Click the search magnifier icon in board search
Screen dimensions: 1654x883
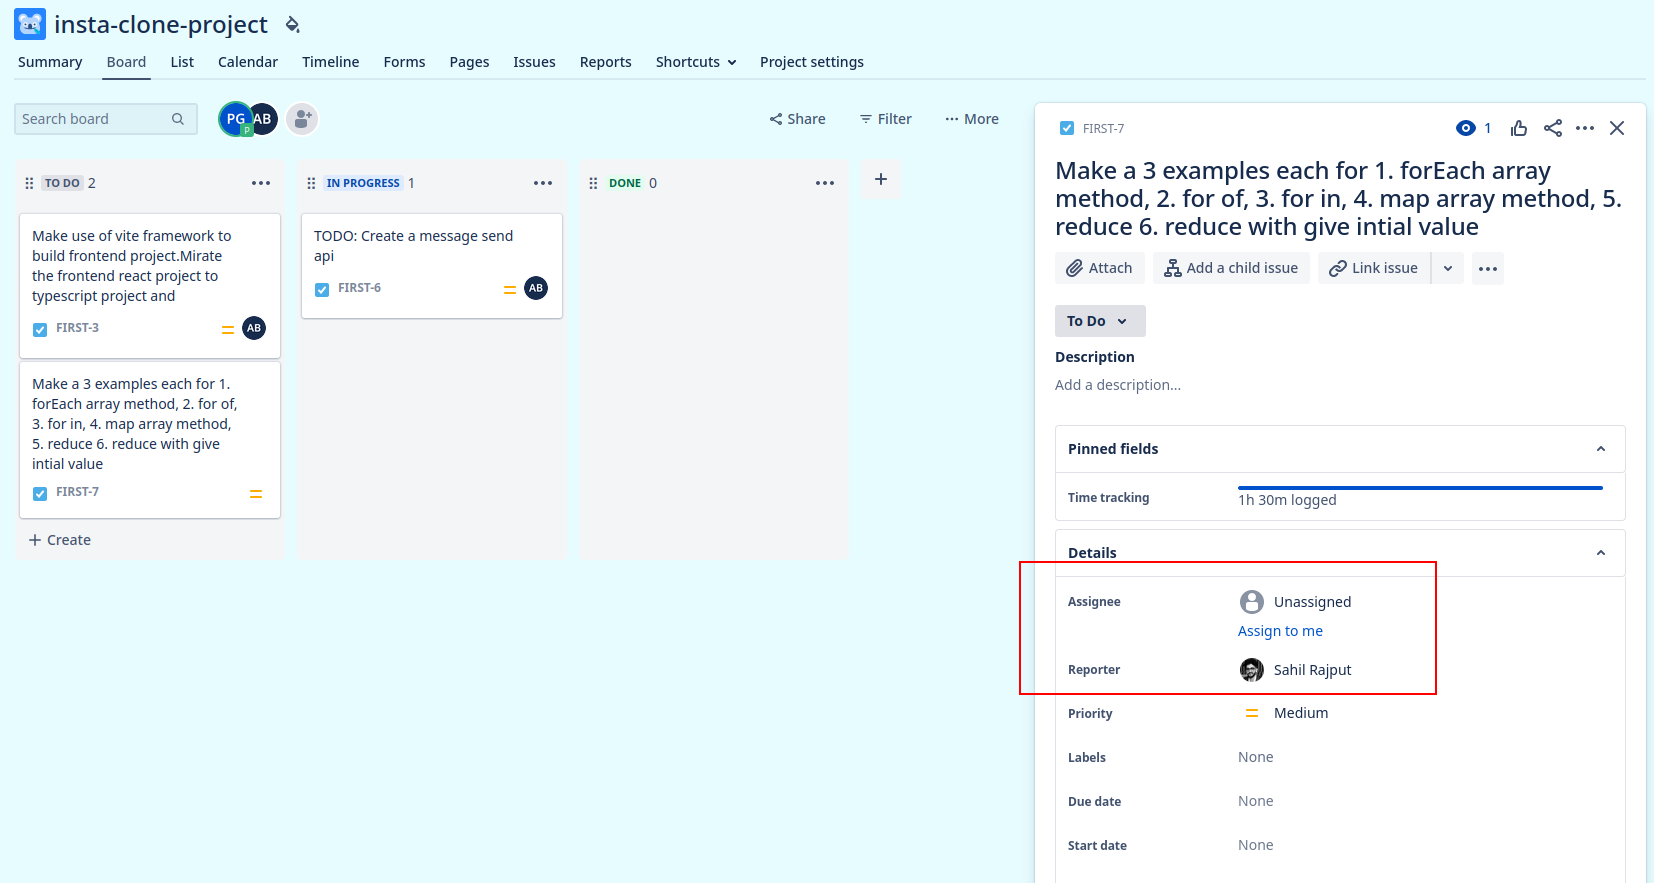click(x=178, y=119)
